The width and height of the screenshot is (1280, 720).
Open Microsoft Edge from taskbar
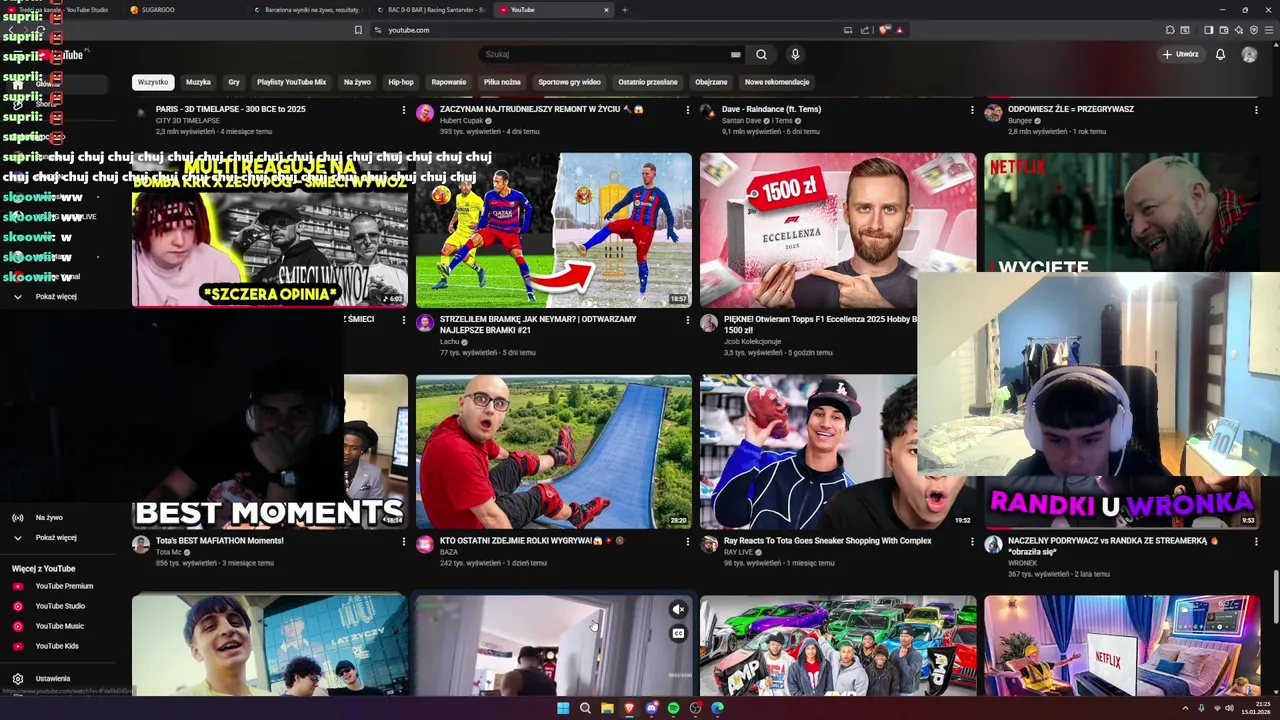click(x=717, y=708)
